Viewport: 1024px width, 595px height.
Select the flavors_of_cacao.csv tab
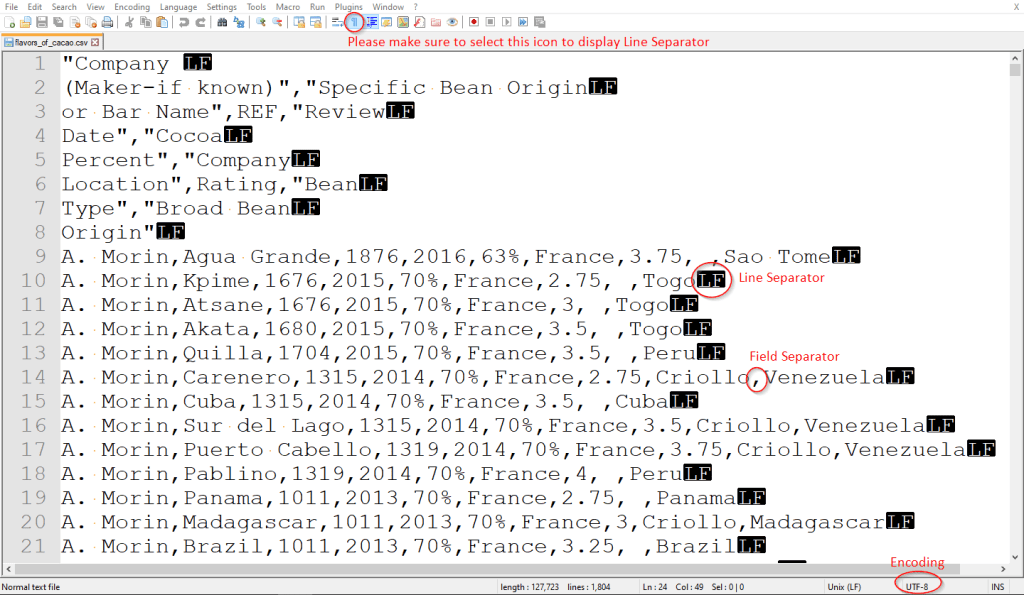coord(48,42)
